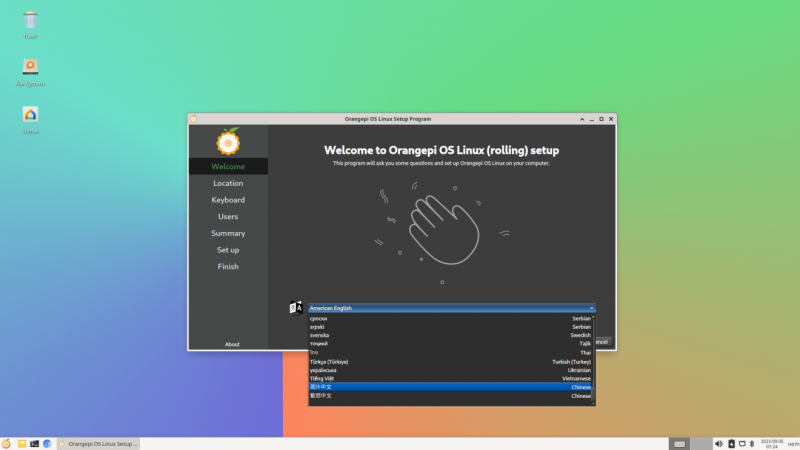Click the display icon in system tray

[742, 444]
